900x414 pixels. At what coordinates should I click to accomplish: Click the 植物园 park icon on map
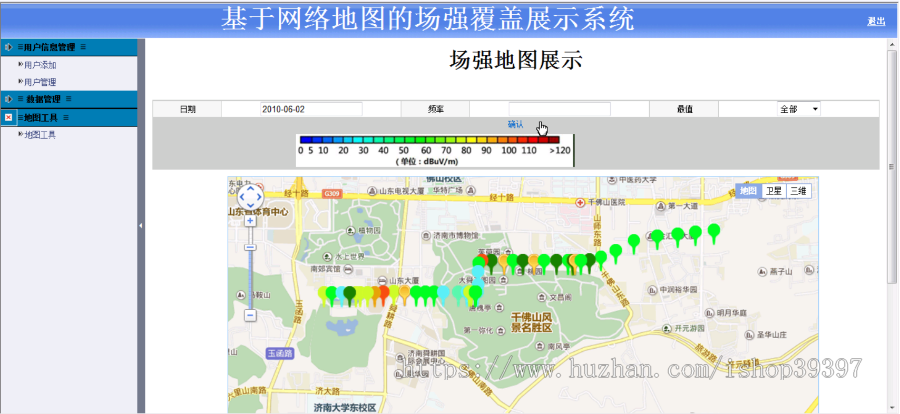pyautogui.click(x=351, y=230)
